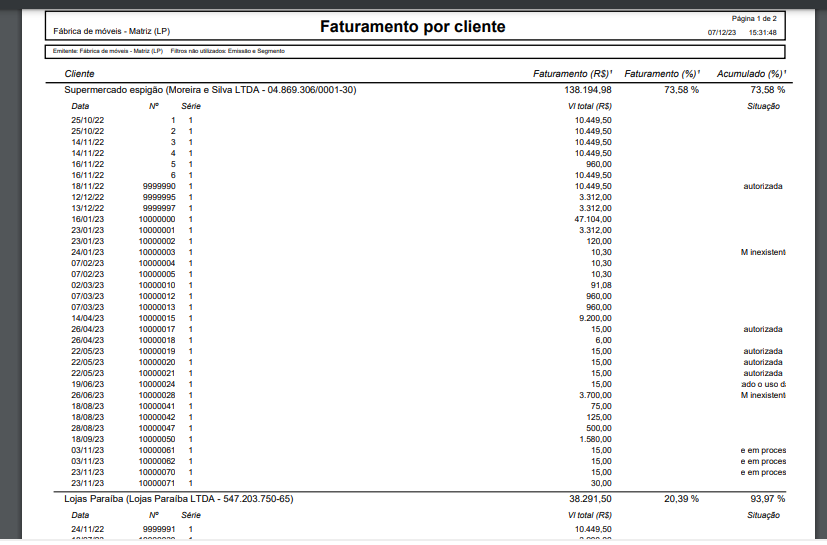
Task: Click the value 6,00 on invoice 10000018
Action: [x=603, y=341]
